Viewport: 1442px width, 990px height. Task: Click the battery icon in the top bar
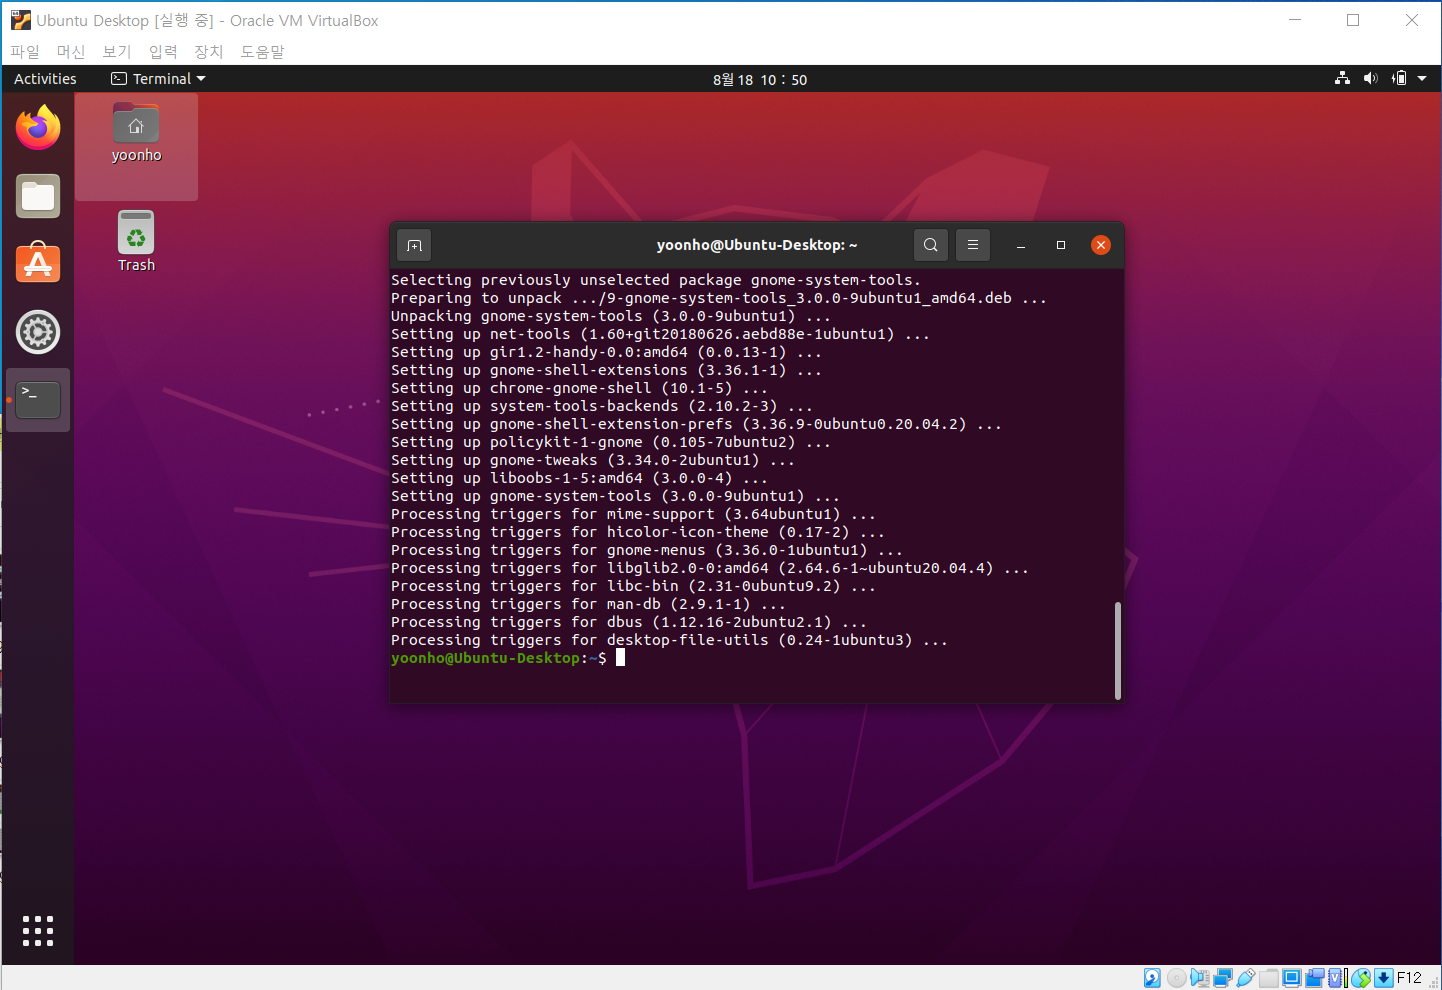1400,79
